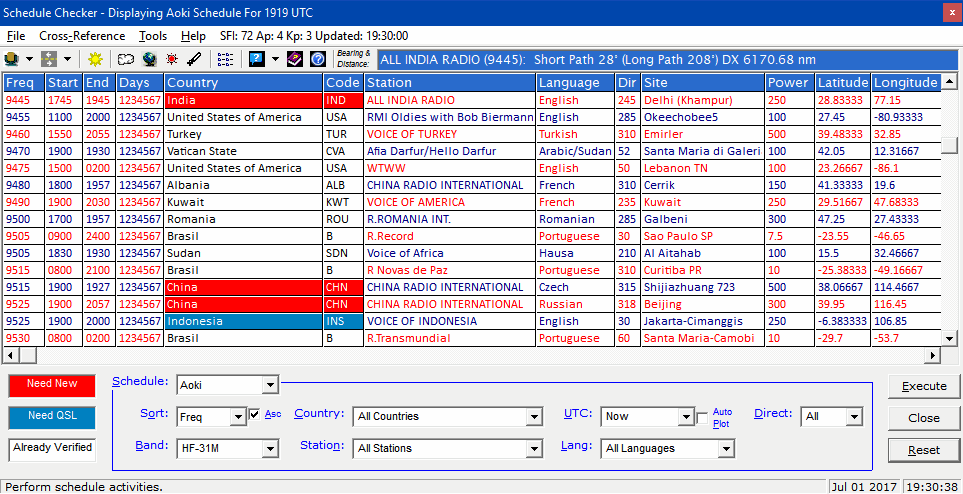
Task: Click the Shijiazhuang 723 site cell
Action: [703, 287]
